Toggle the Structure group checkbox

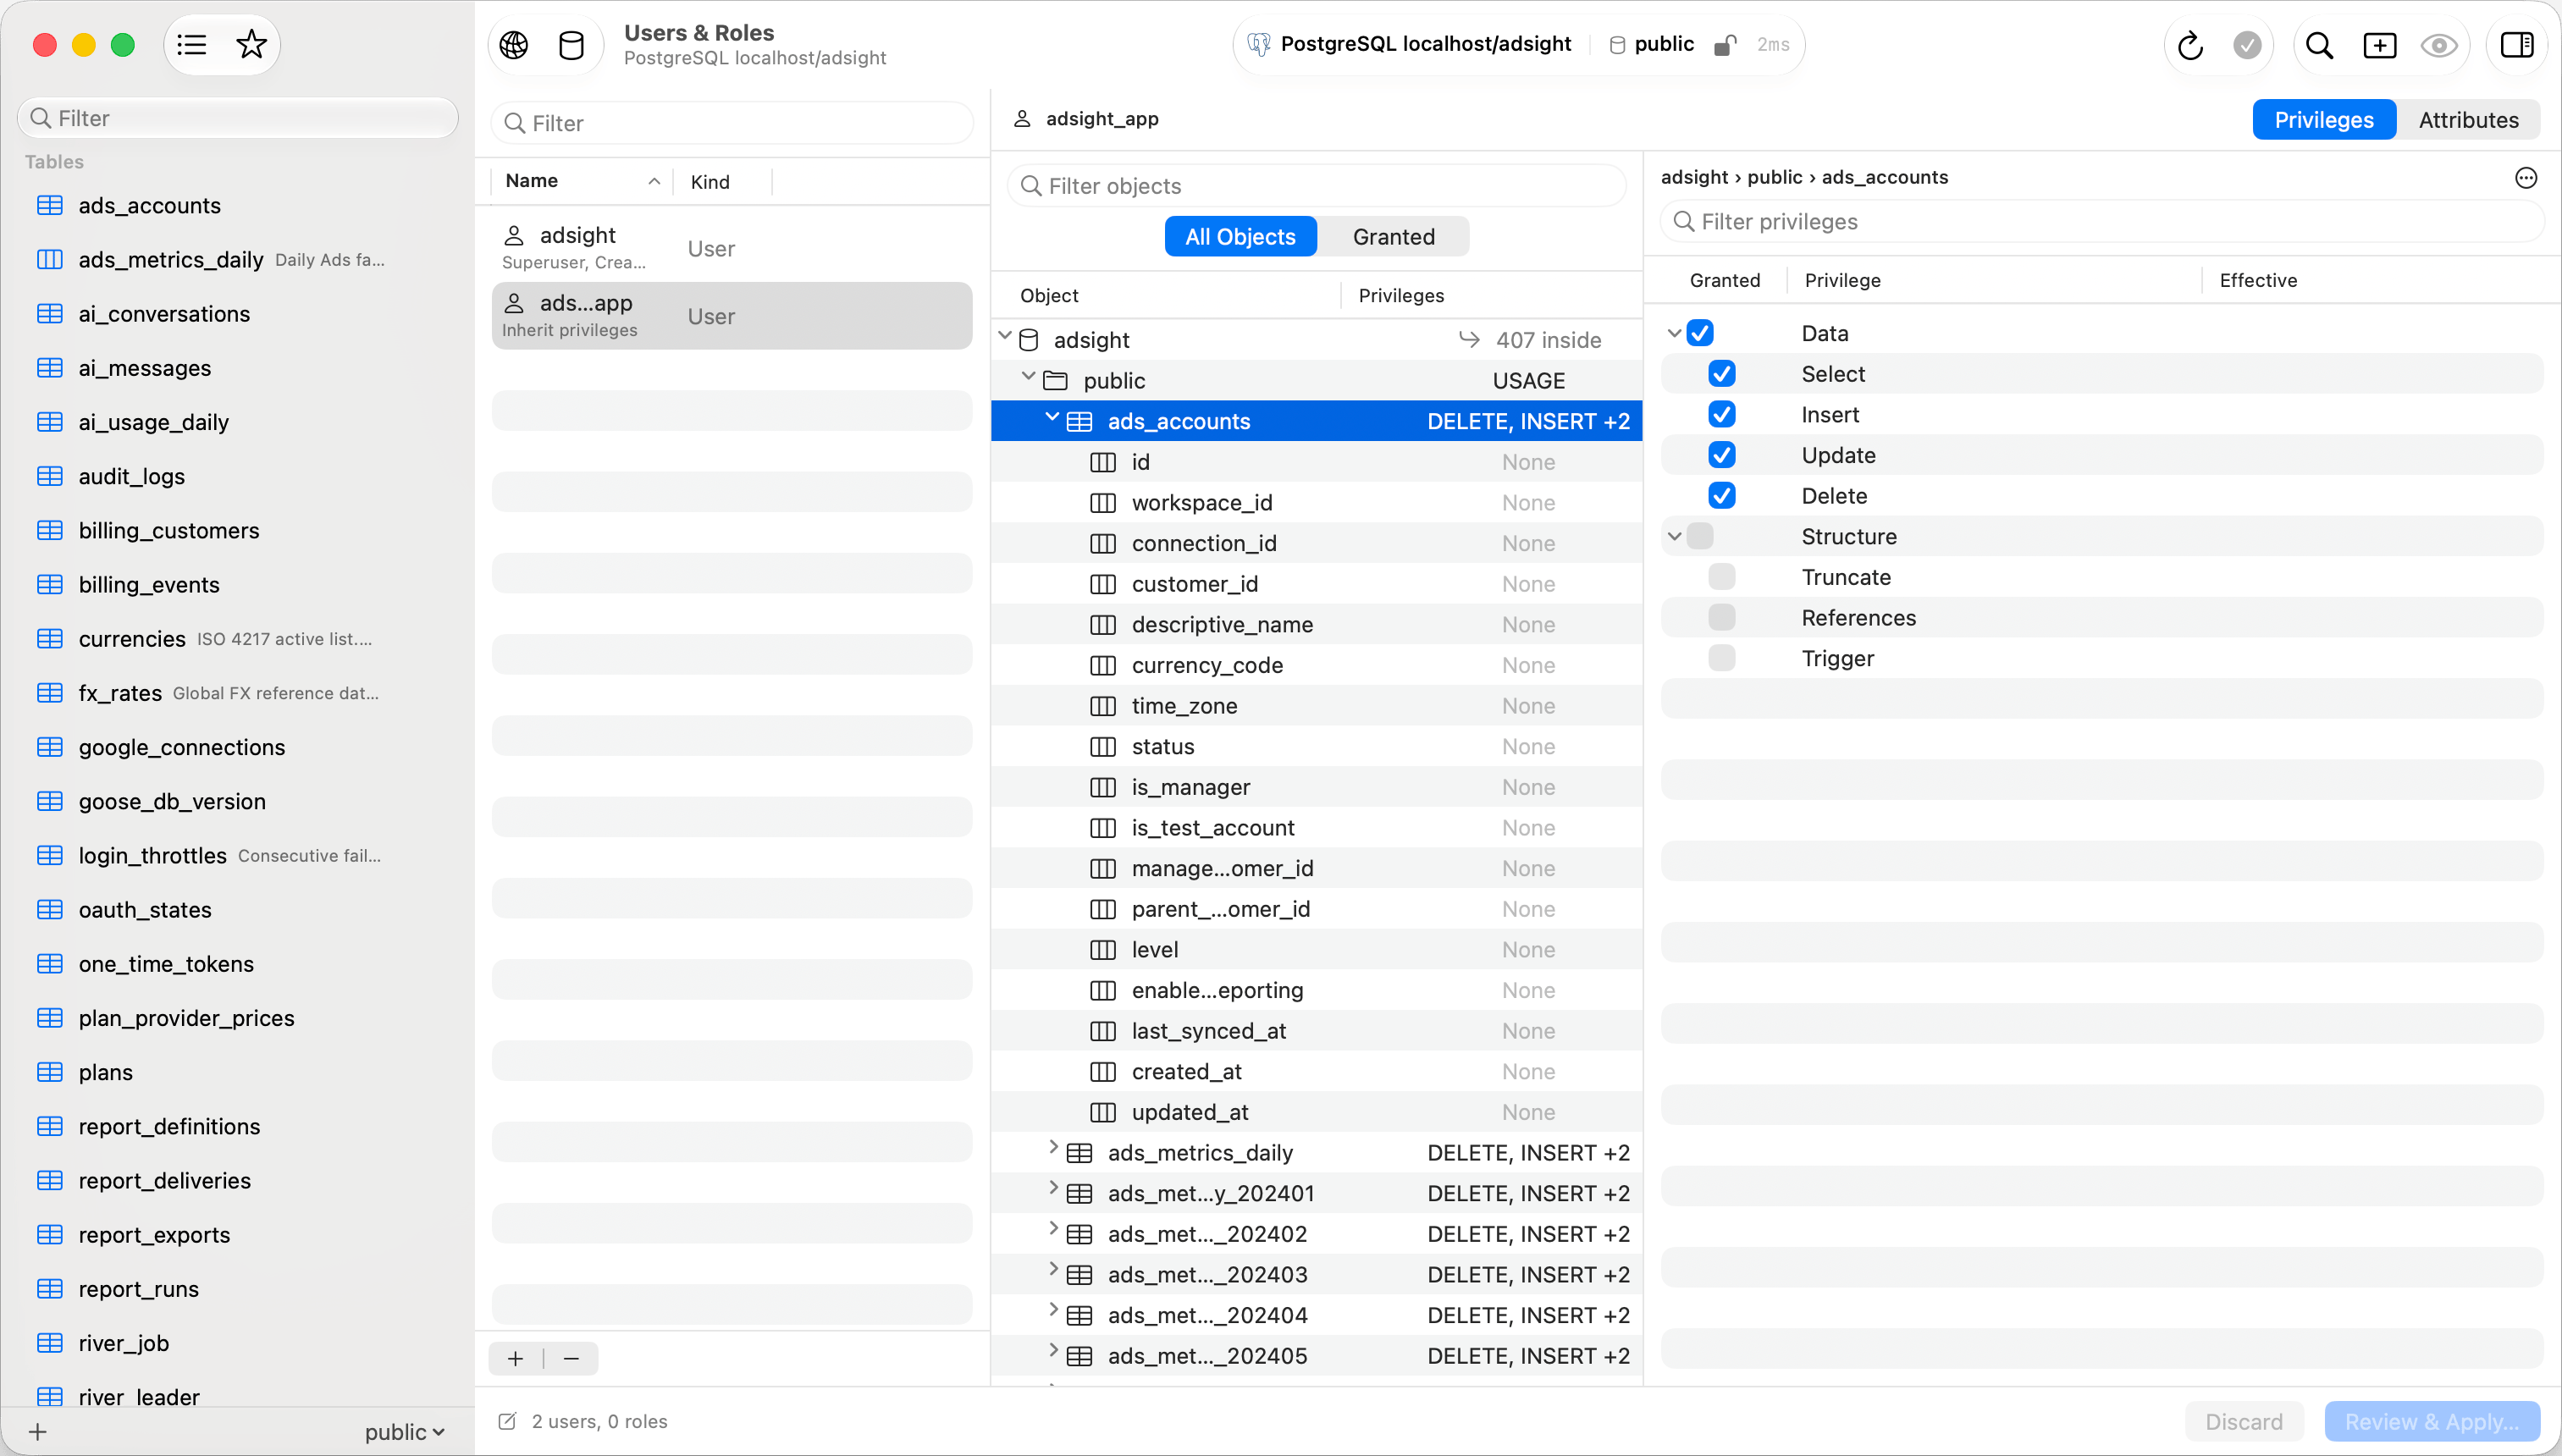(x=1700, y=536)
